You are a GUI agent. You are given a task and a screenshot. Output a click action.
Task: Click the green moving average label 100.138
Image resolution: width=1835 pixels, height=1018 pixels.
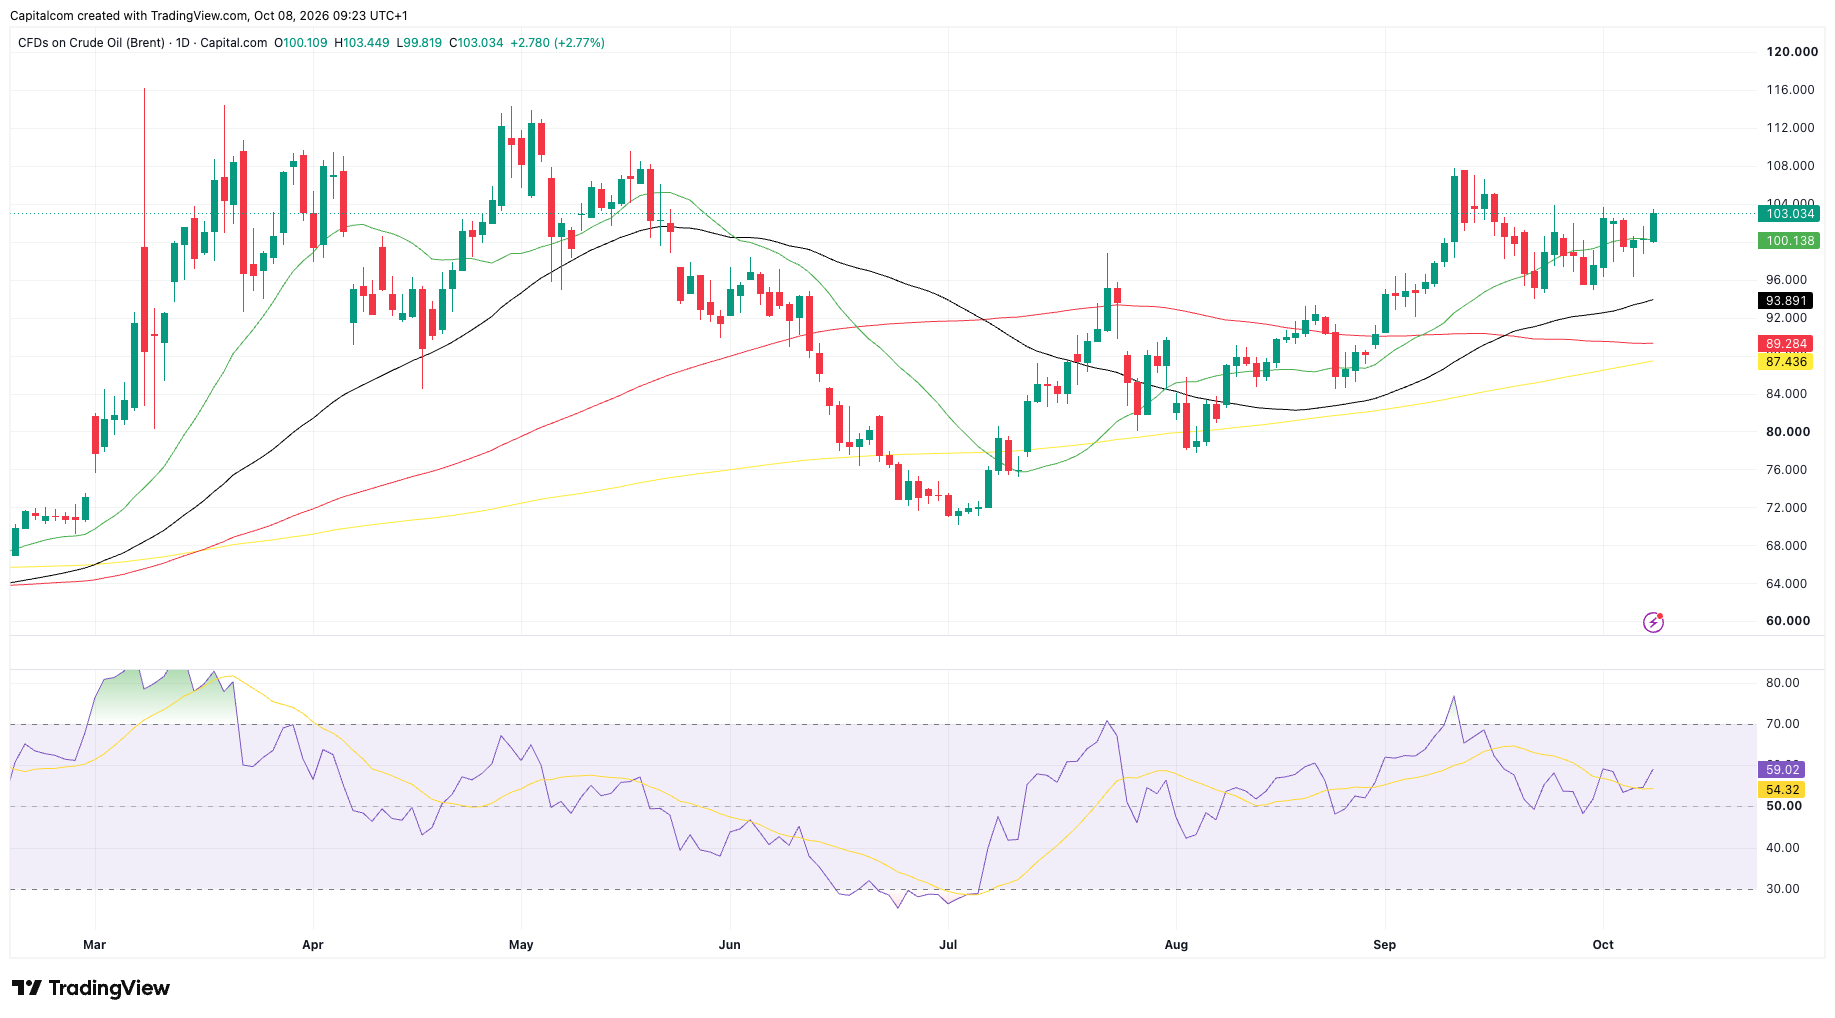(x=1789, y=241)
